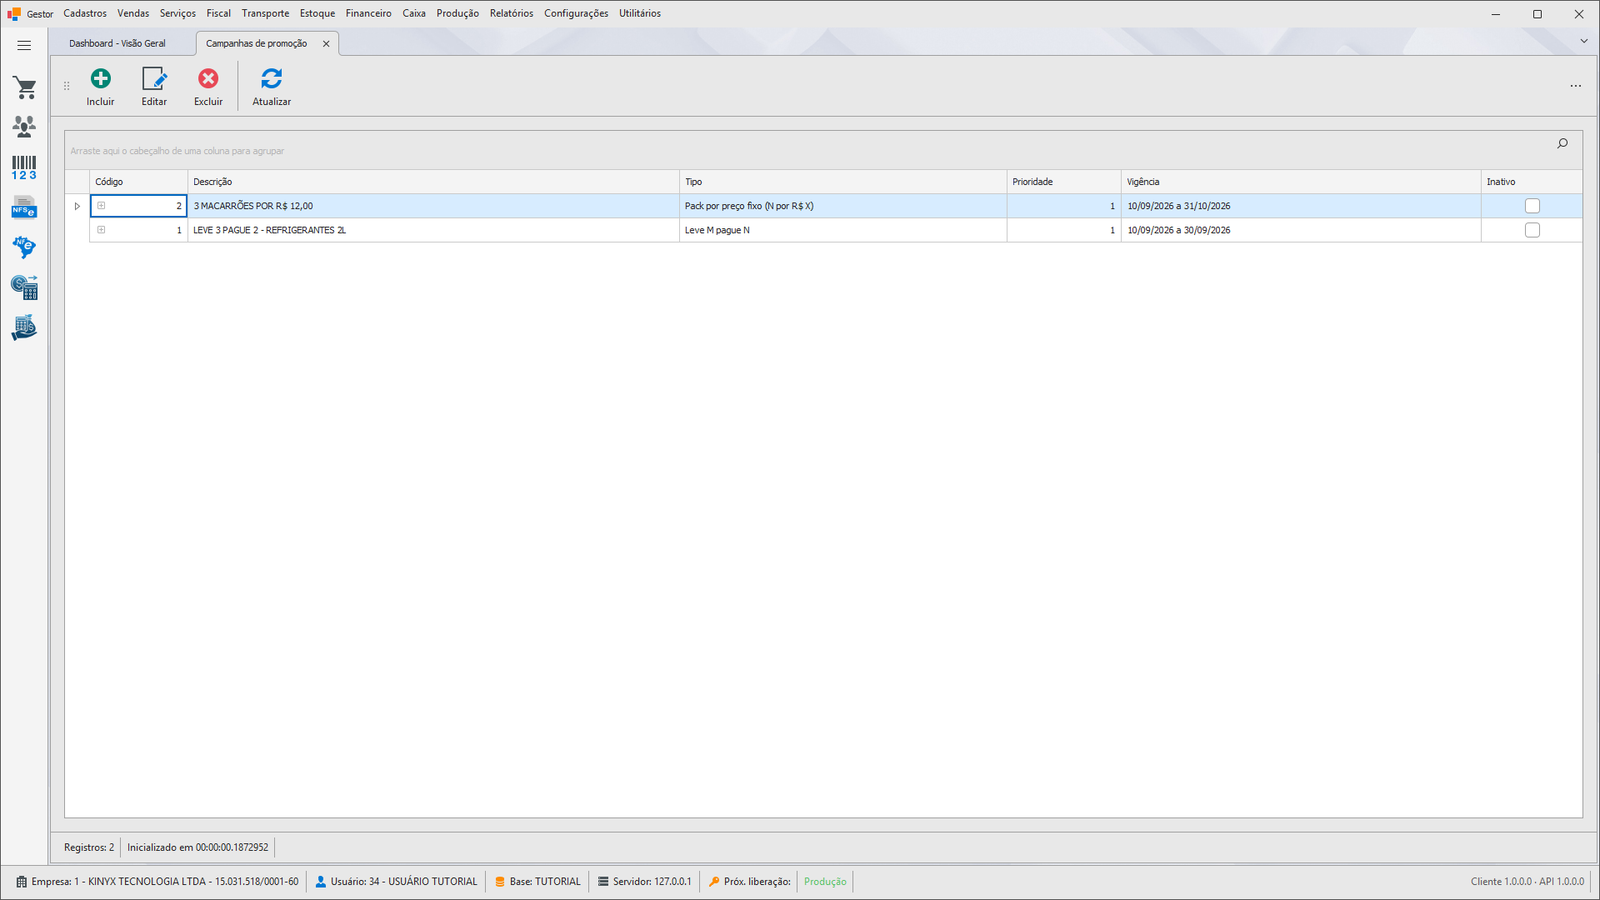The image size is (1600, 900).
Task: Click the Editar toolbar button
Action: click(154, 87)
